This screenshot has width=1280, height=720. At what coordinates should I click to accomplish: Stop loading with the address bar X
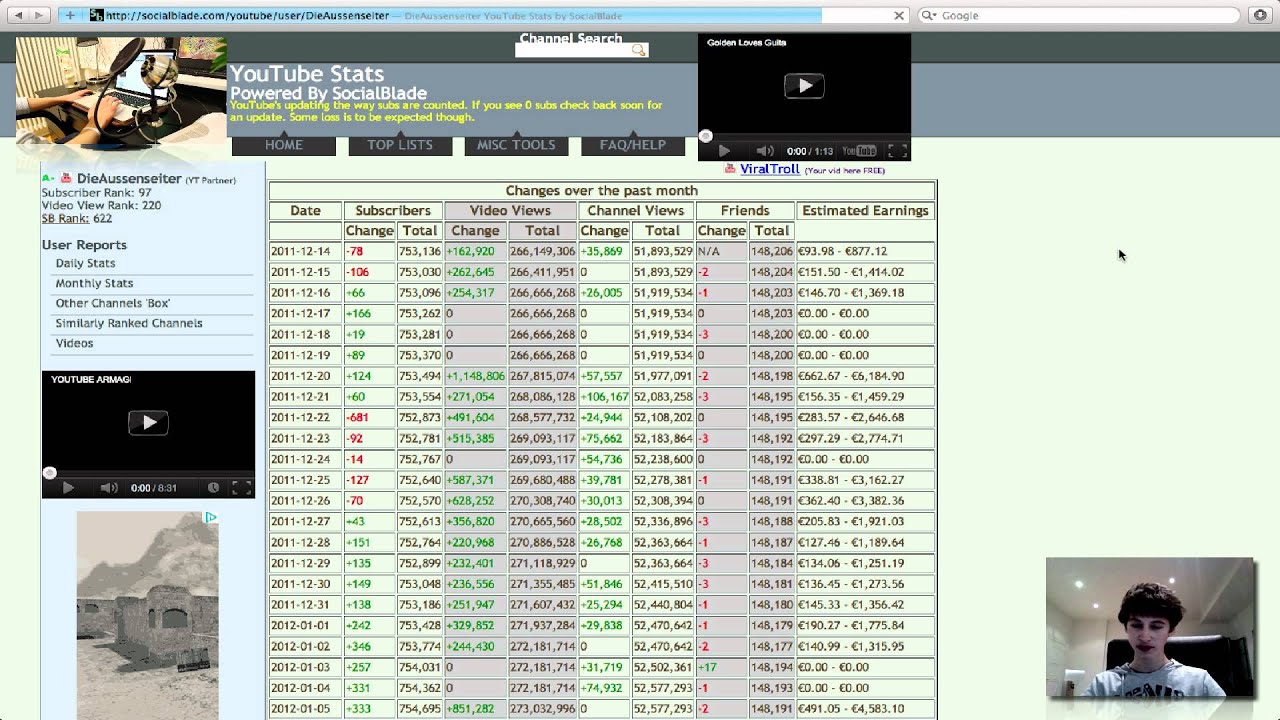pos(899,15)
